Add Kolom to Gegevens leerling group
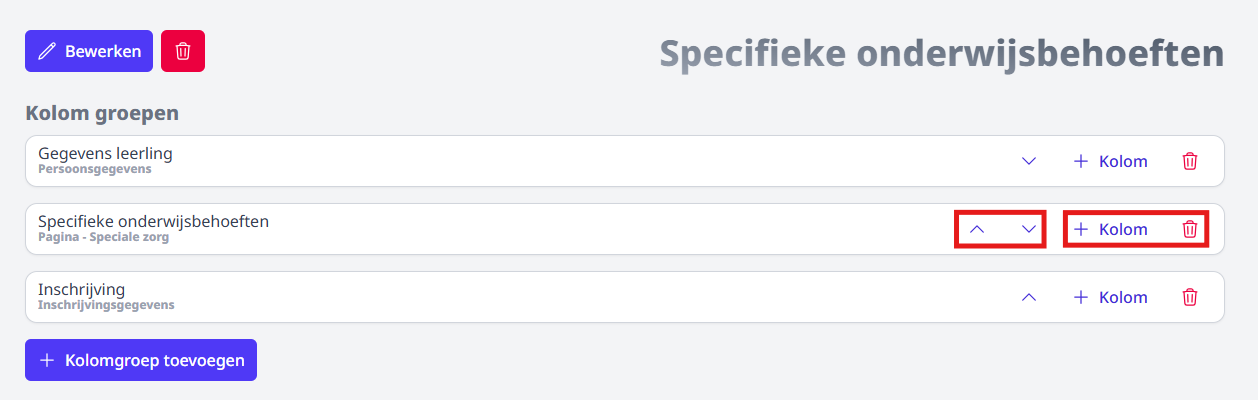Image resolution: width=1258 pixels, height=400 pixels. 1110,161
